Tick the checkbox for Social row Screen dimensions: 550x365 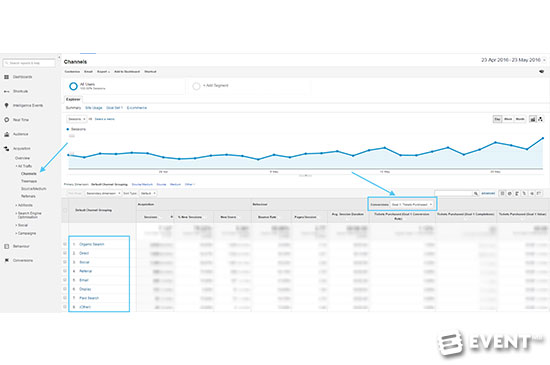pos(65,262)
